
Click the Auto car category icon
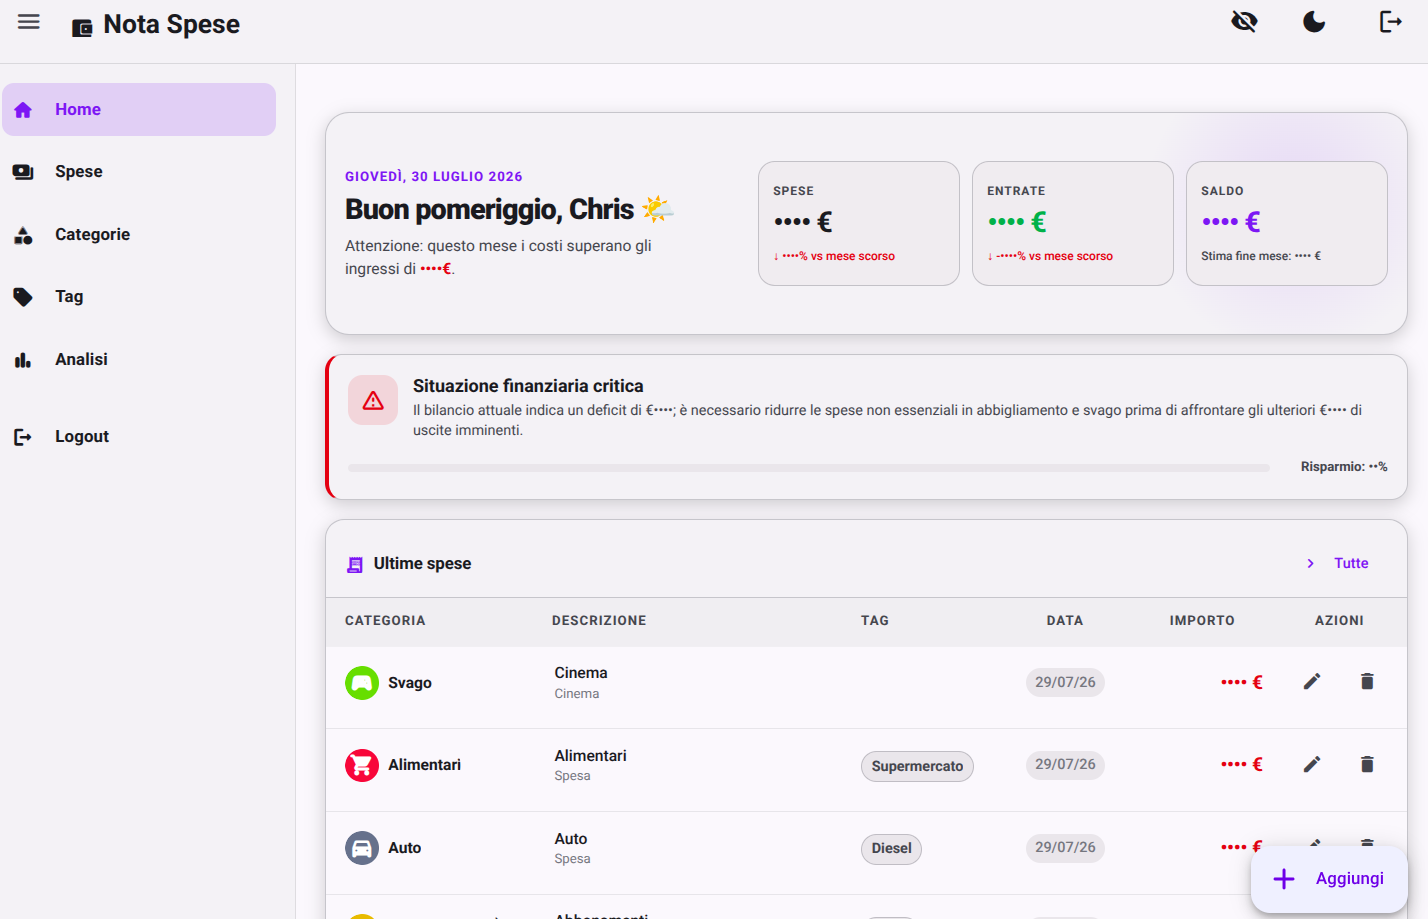[362, 848]
